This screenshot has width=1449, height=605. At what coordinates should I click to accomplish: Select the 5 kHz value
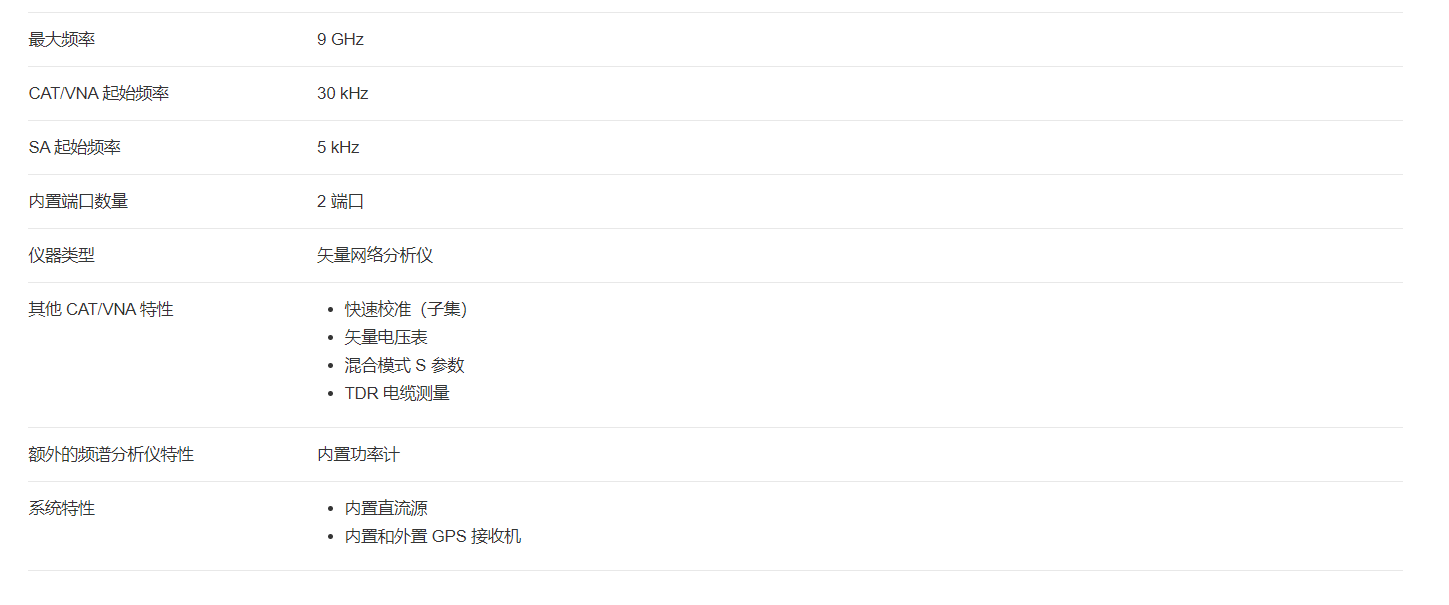[x=338, y=148]
